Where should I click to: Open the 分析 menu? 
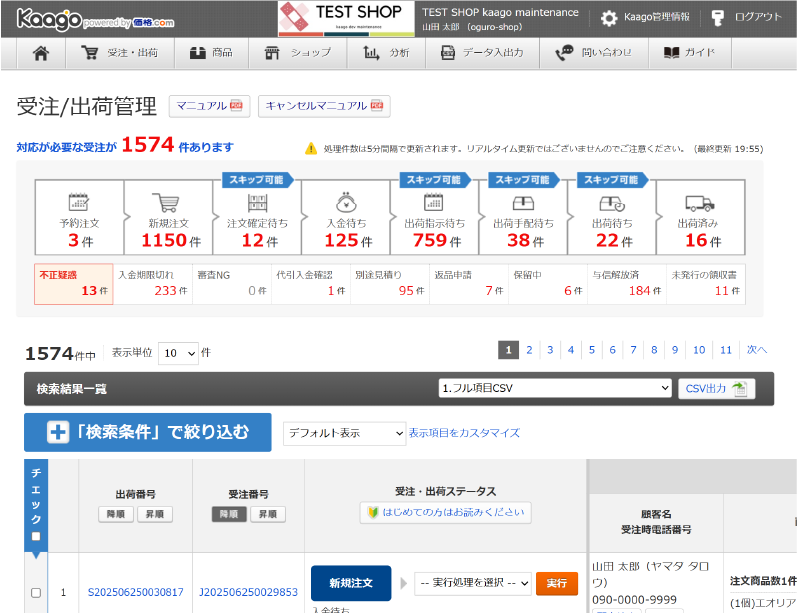tap(386, 53)
